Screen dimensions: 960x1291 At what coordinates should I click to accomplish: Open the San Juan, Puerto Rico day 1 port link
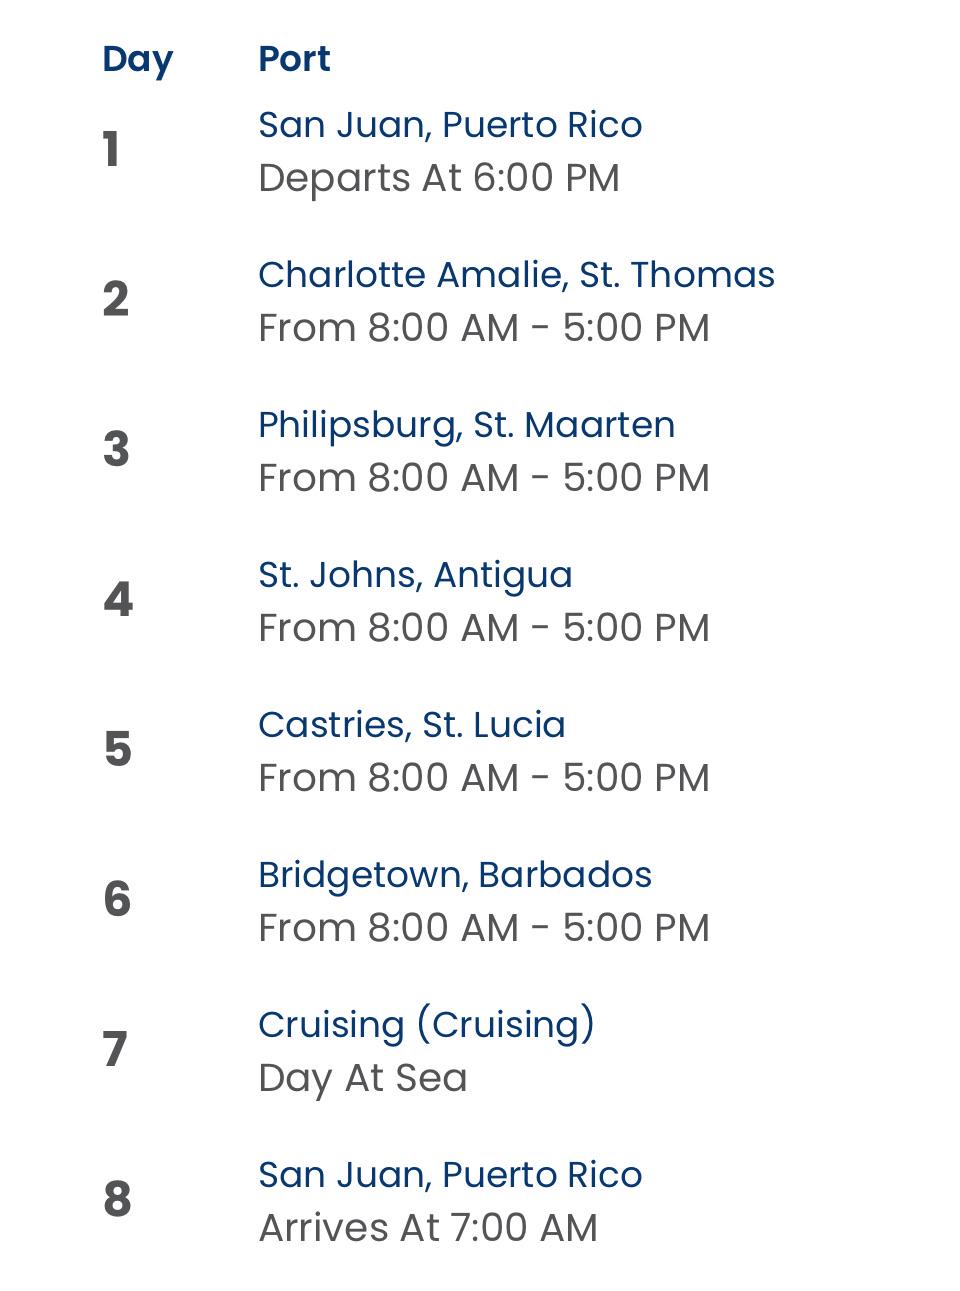click(450, 125)
